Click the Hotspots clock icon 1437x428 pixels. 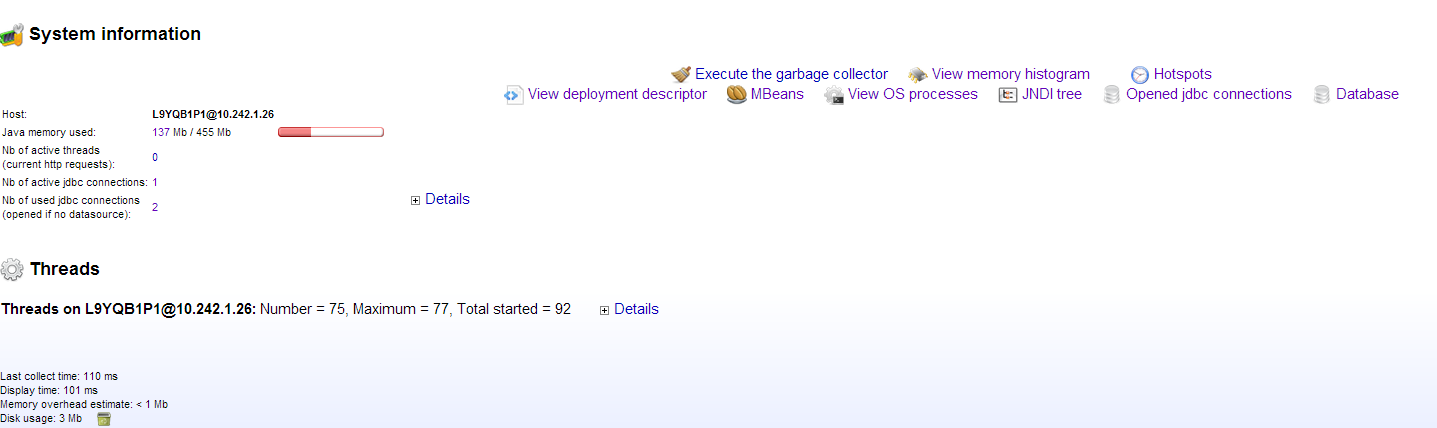click(1140, 74)
